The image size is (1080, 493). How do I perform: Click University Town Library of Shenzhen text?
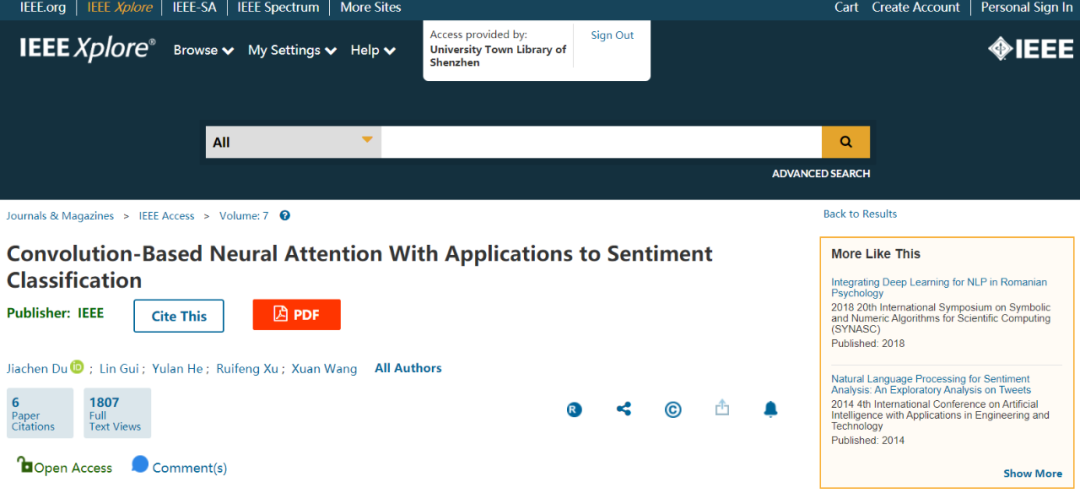(498, 56)
